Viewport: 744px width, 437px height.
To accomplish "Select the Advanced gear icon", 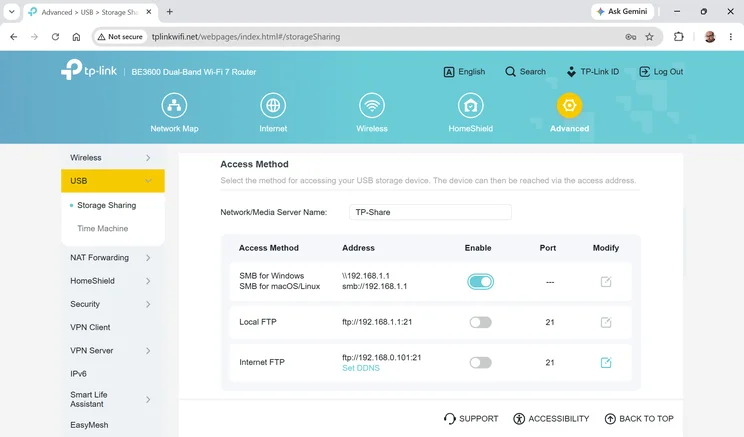I will pyautogui.click(x=569, y=105).
